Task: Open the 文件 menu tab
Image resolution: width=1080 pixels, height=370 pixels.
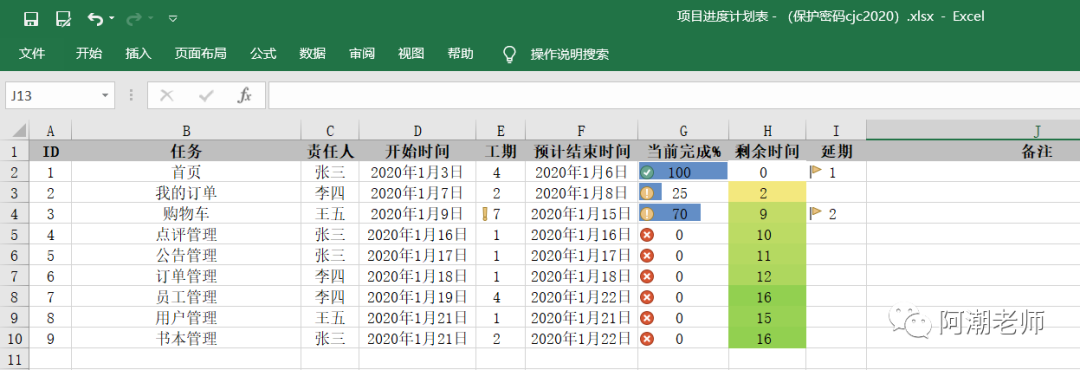Action: [x=32, y=54]
